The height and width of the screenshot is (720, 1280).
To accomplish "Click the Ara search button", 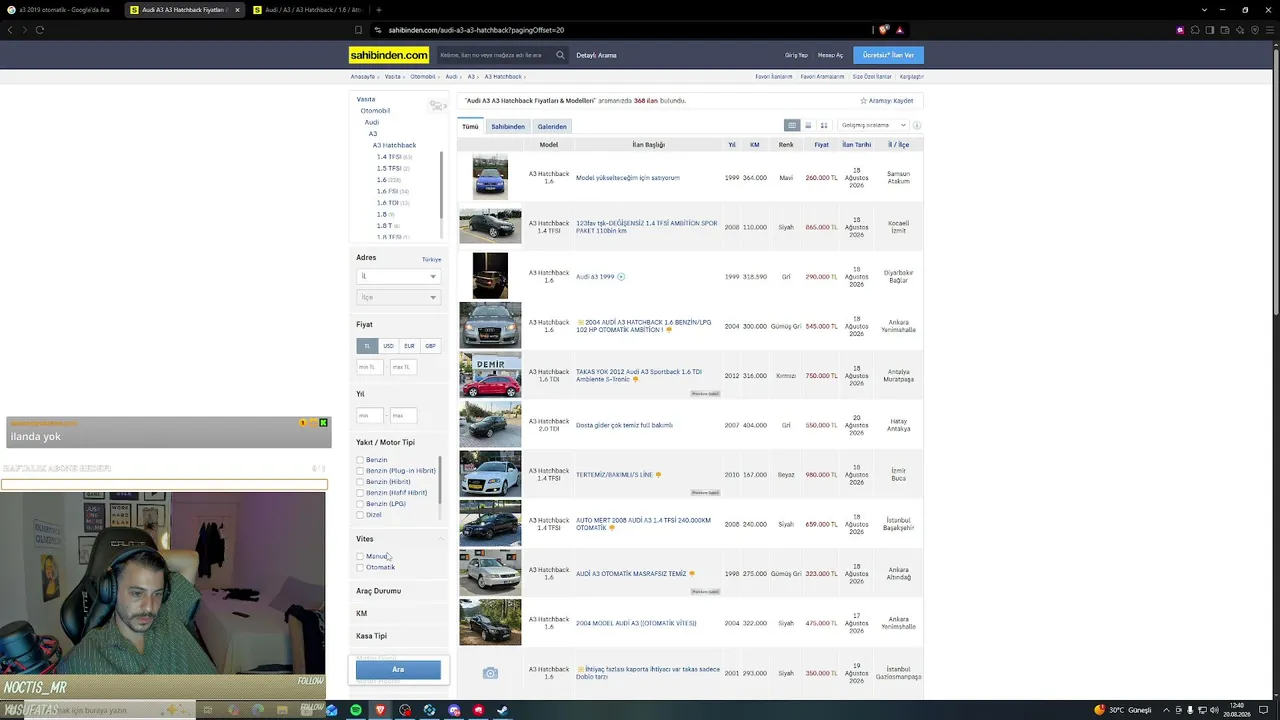I will 398,669.
